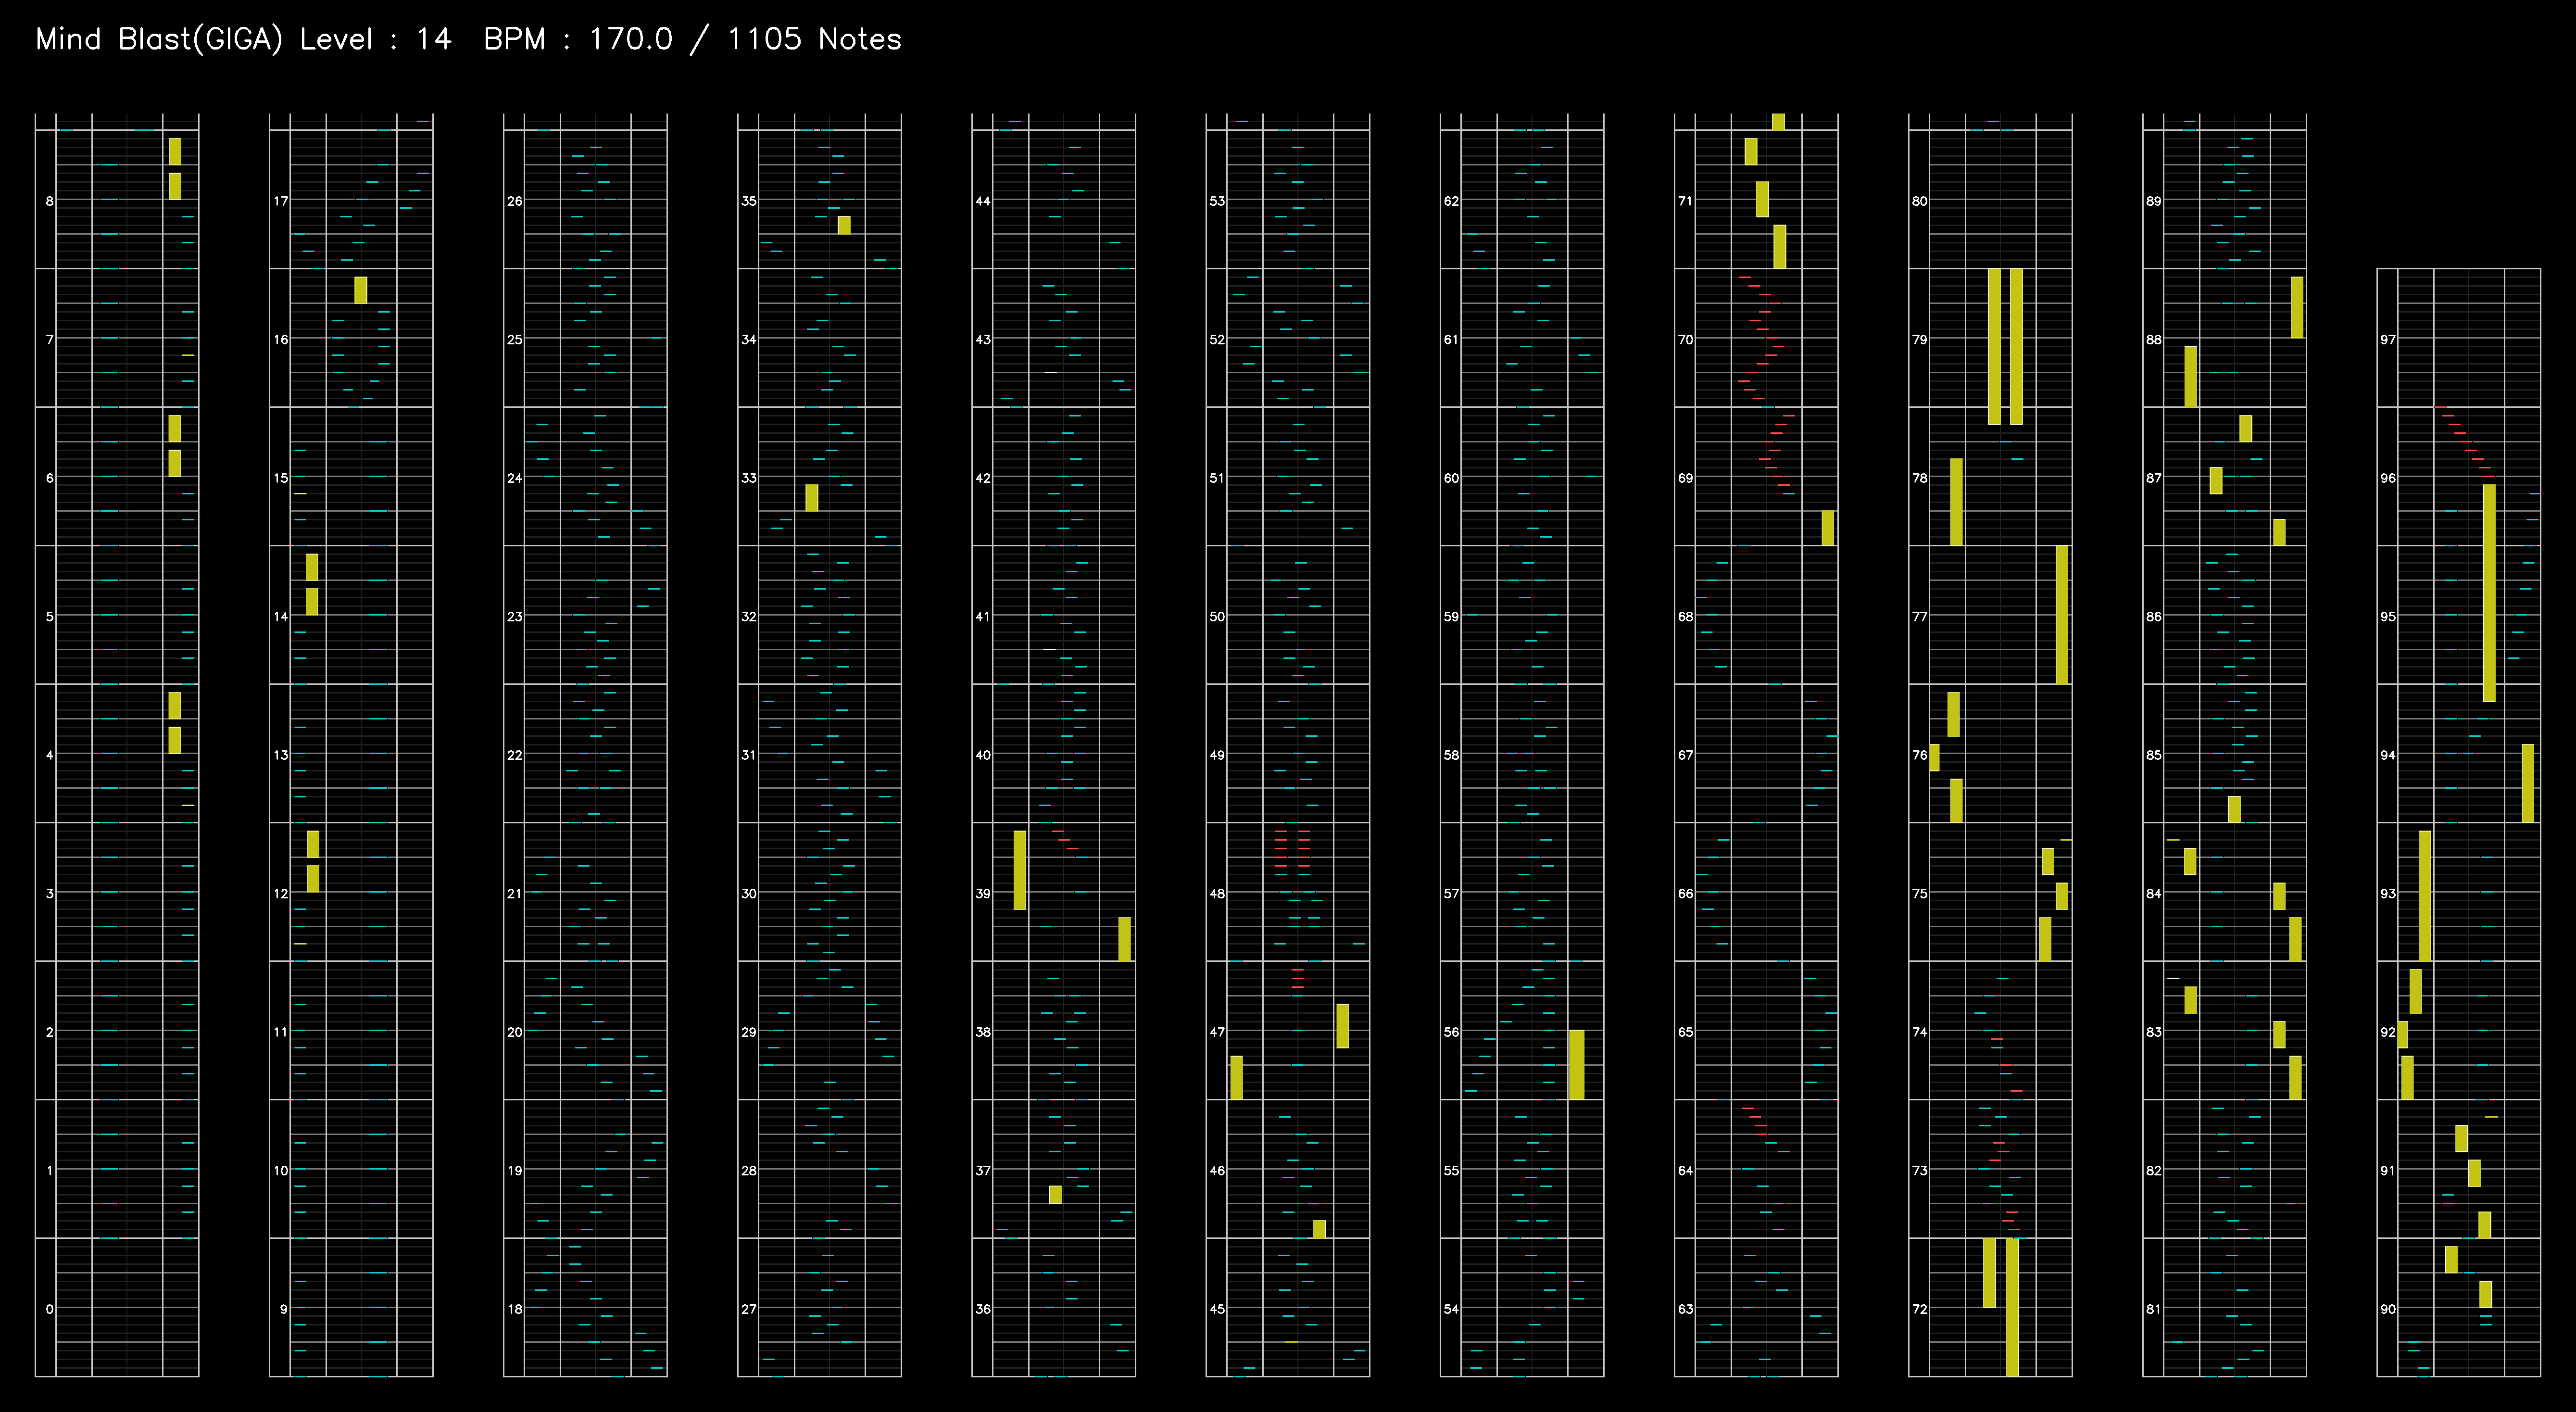The height and width of the screenshot is (1412, 2576).
Task: Select measure number 36 label
Action: [983, 1309]
